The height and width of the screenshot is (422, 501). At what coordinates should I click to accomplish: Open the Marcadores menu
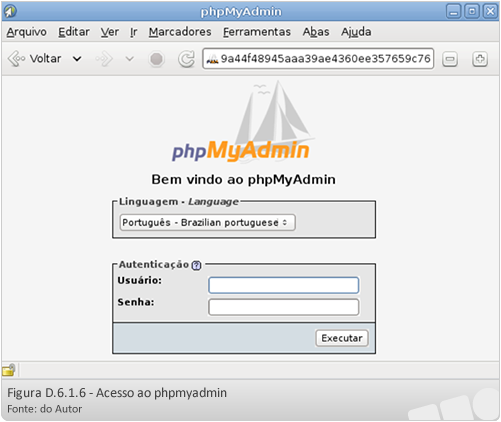click(180, 32)
